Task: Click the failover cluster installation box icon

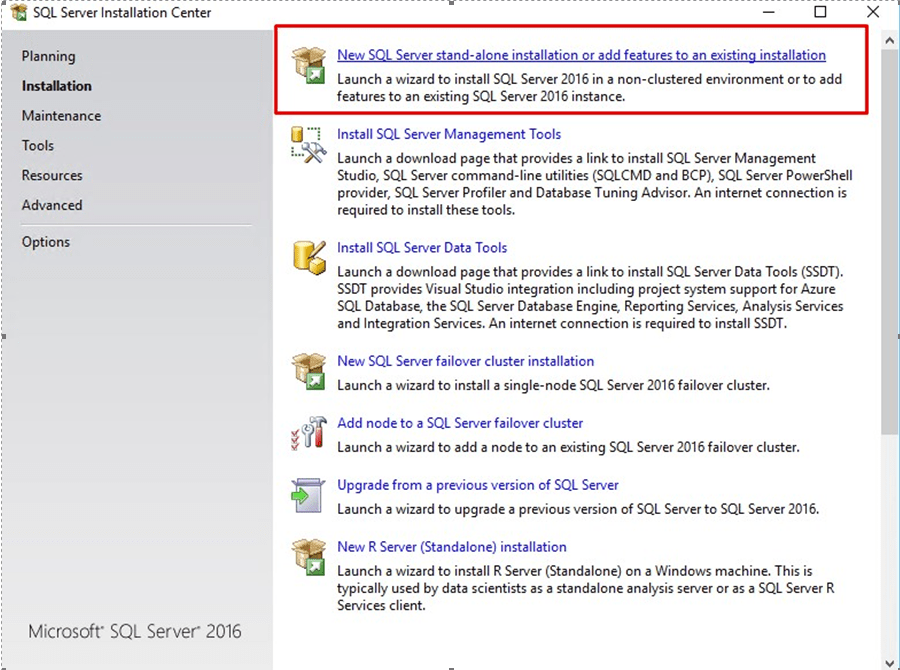Action: [308, 370]
